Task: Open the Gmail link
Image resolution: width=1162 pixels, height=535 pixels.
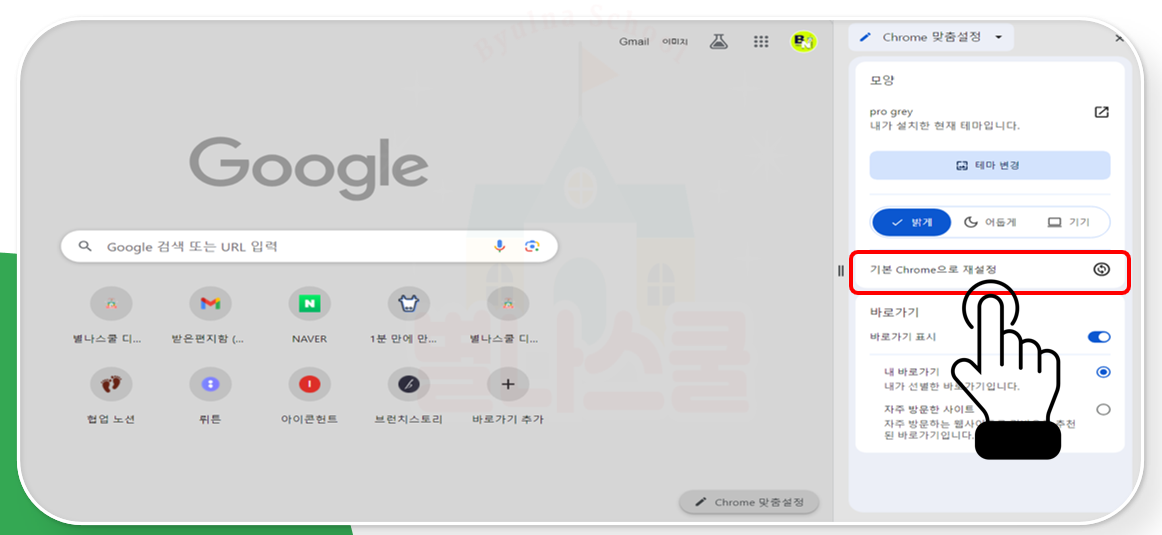Action: pos(634,41)
